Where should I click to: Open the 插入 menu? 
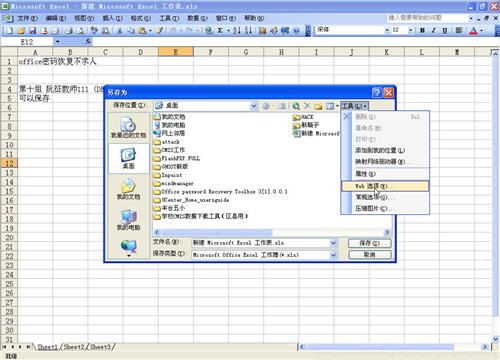click(112, 18)
